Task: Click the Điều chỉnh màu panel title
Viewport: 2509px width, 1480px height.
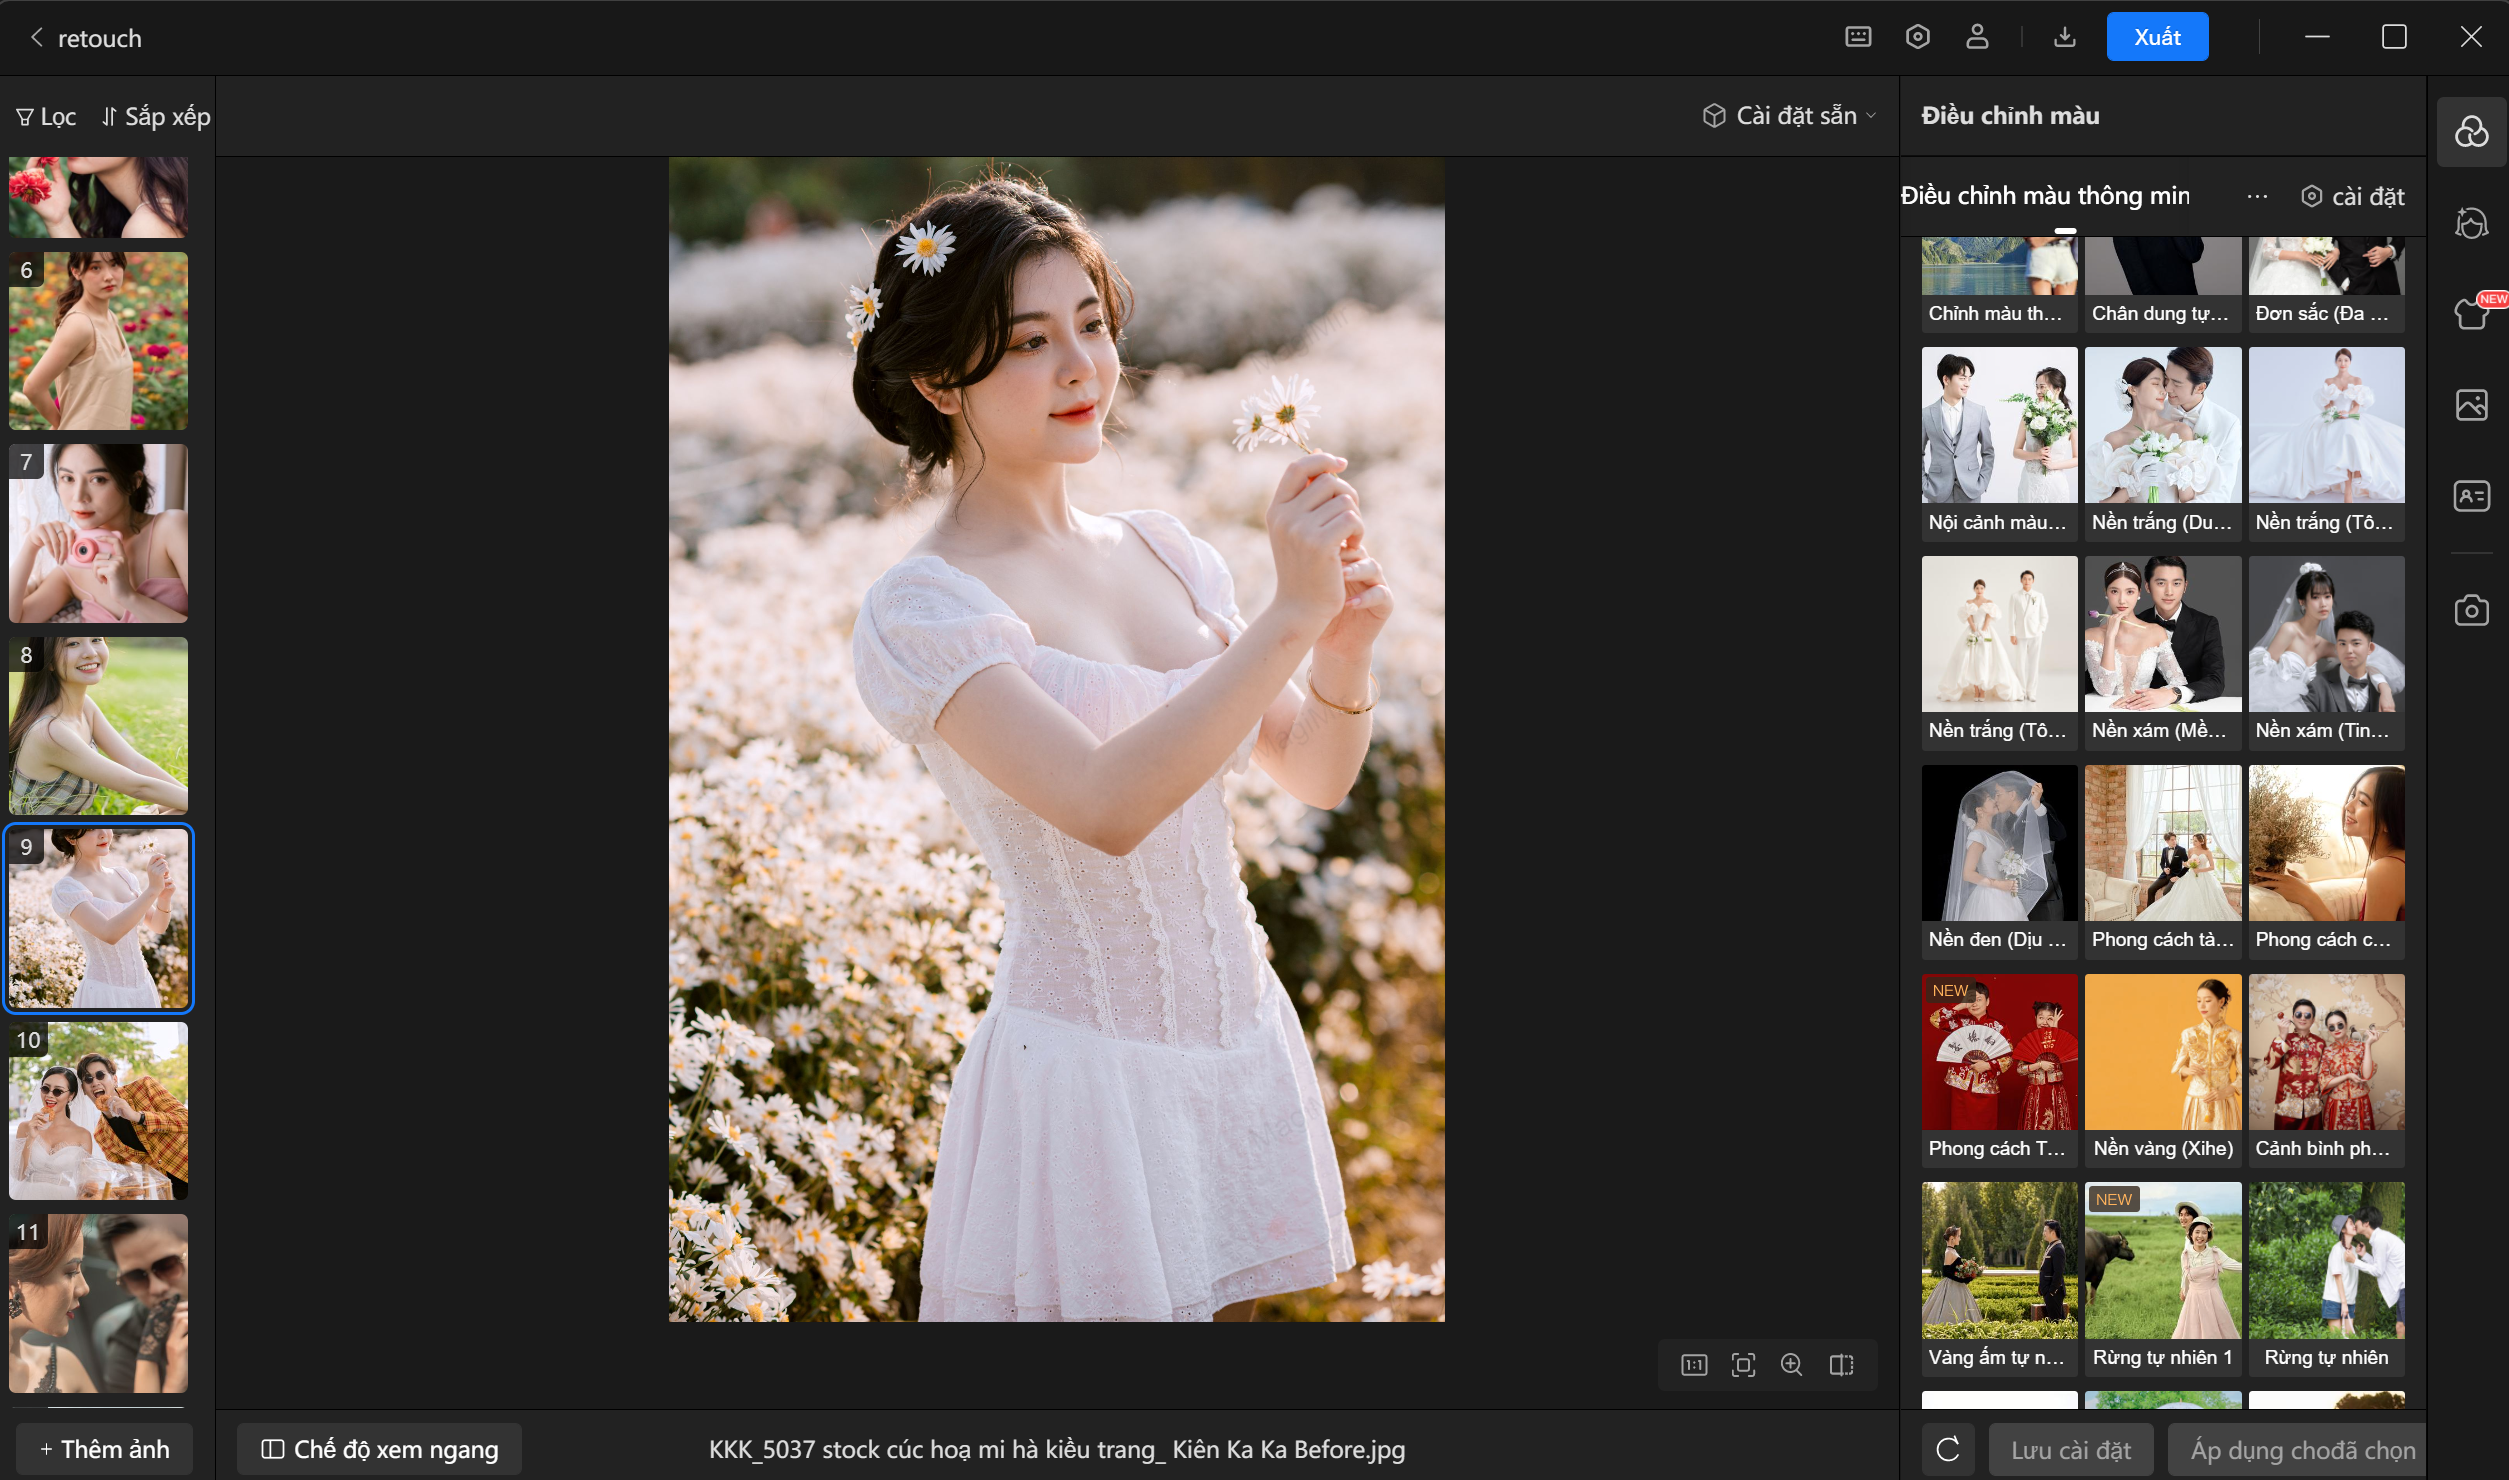Action: tap(2010, 116)
